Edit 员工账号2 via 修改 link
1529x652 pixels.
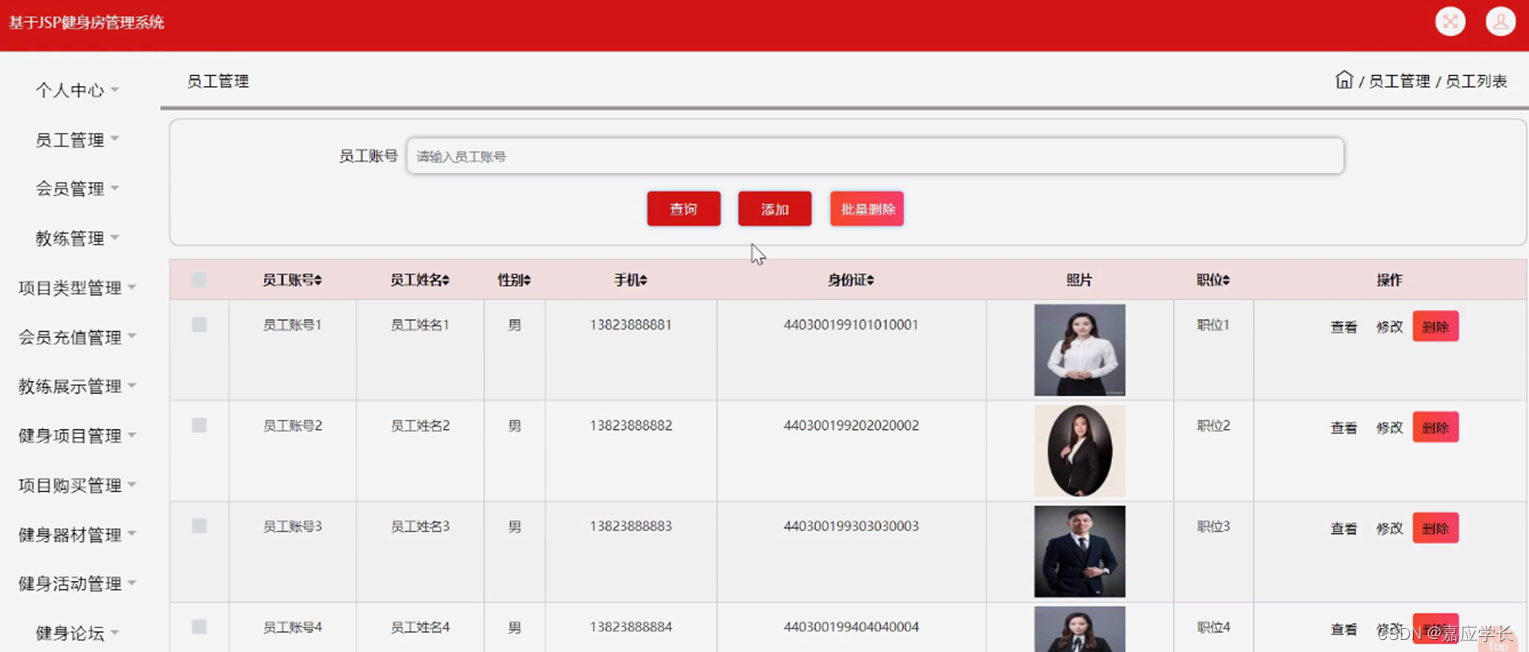point(1390,428)
